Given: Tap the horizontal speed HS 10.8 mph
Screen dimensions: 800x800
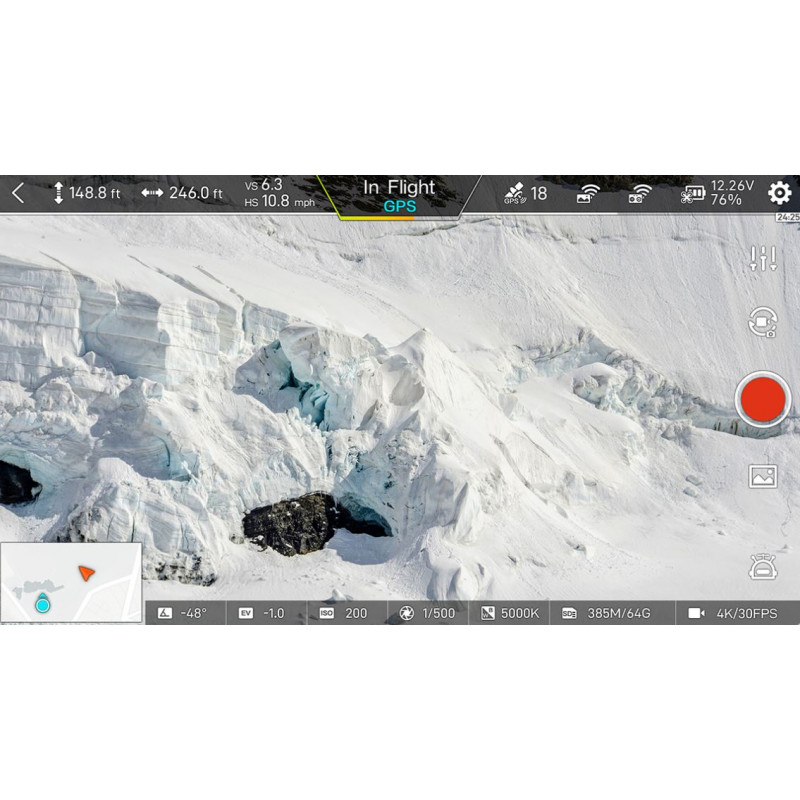Looking at the screenshot, I should (280, 202).
